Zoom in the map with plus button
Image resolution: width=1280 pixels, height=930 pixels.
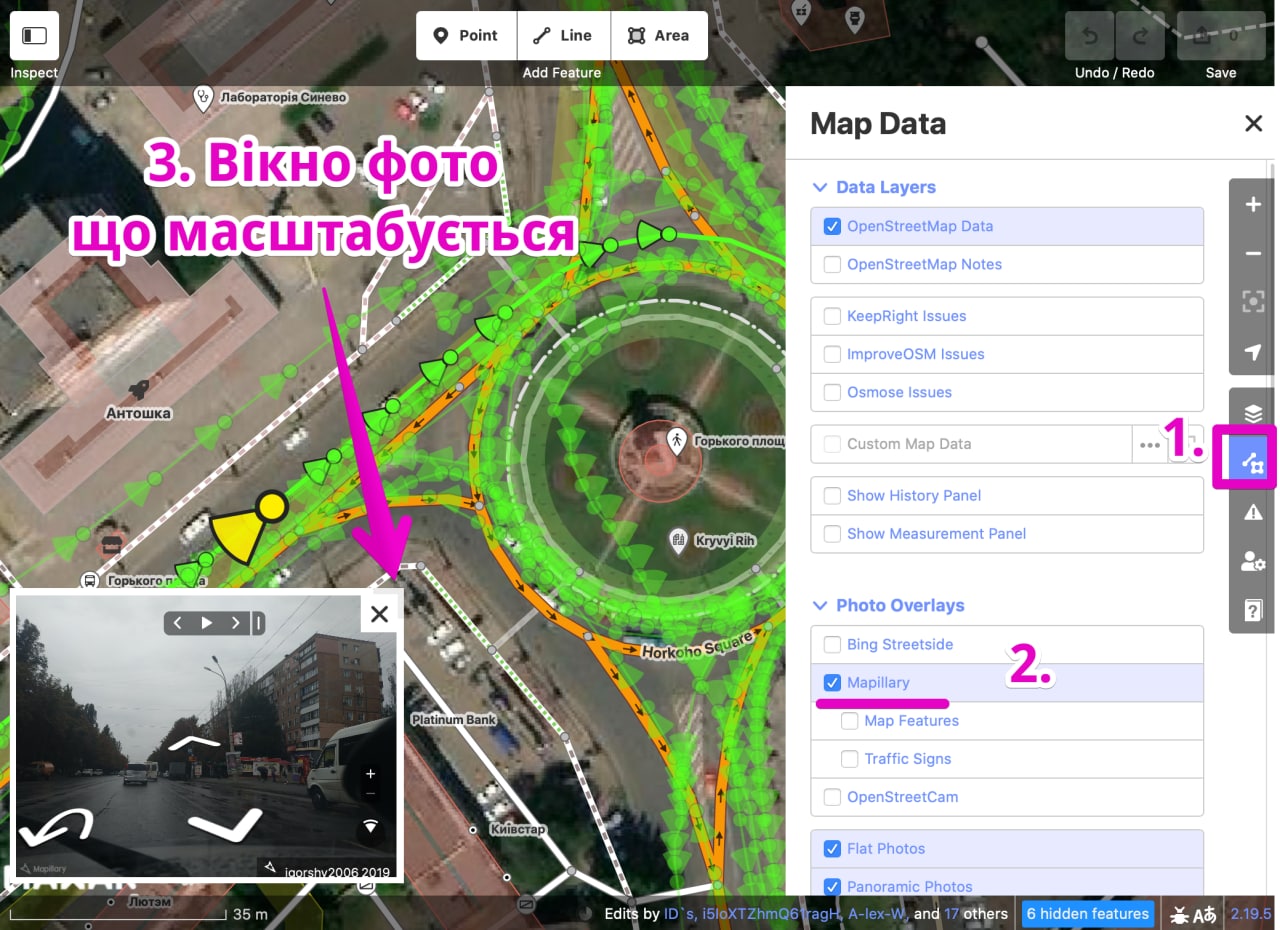[1253, 205]
